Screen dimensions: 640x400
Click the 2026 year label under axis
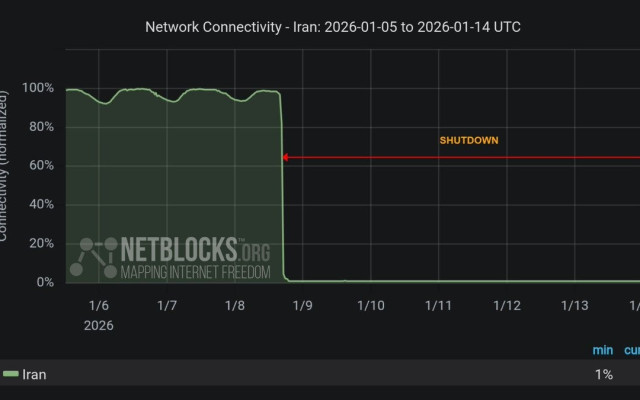tap(98, 325)
